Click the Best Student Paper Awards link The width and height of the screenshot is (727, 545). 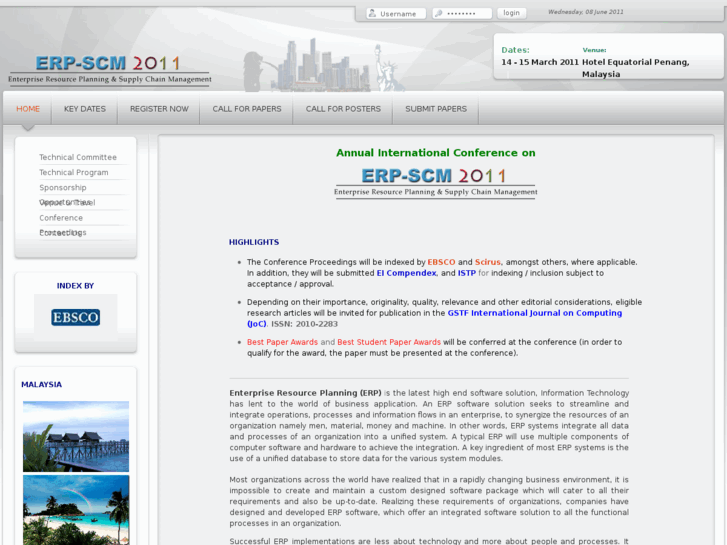coord(389,342)
